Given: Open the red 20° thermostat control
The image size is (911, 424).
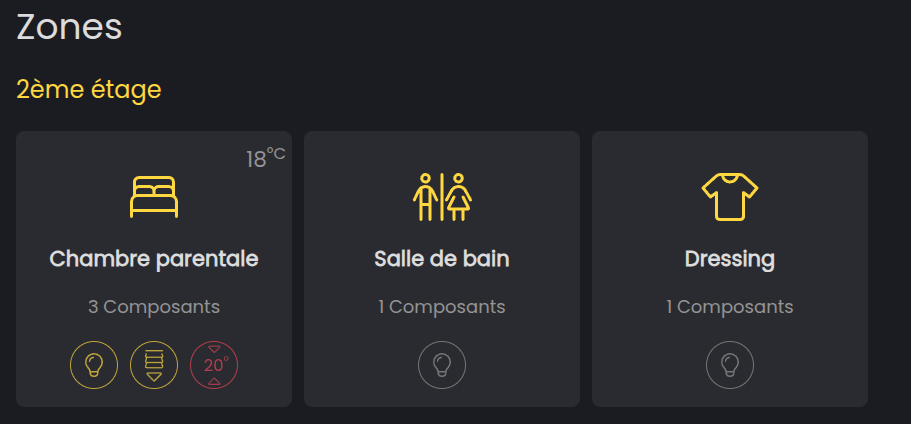Looking at the screenshot, I should point(214,365).
